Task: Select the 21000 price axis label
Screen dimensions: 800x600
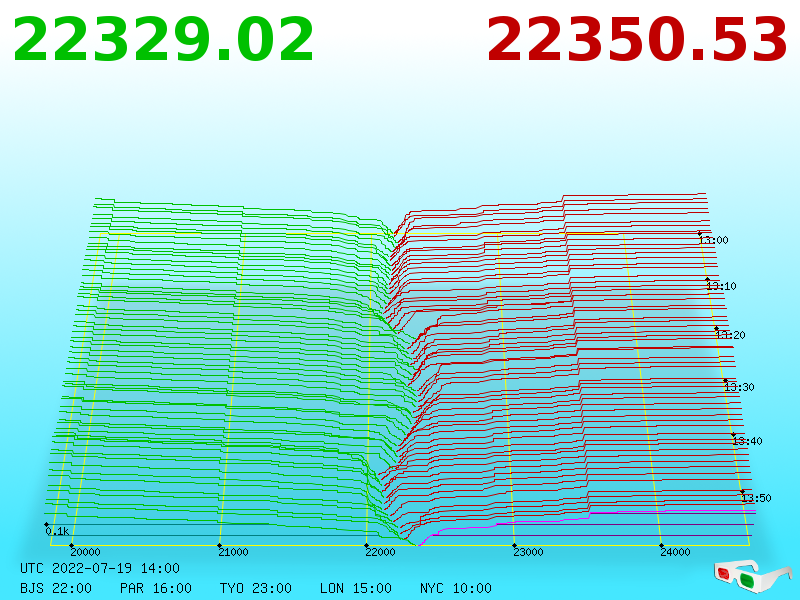Action: pos(233,552)
